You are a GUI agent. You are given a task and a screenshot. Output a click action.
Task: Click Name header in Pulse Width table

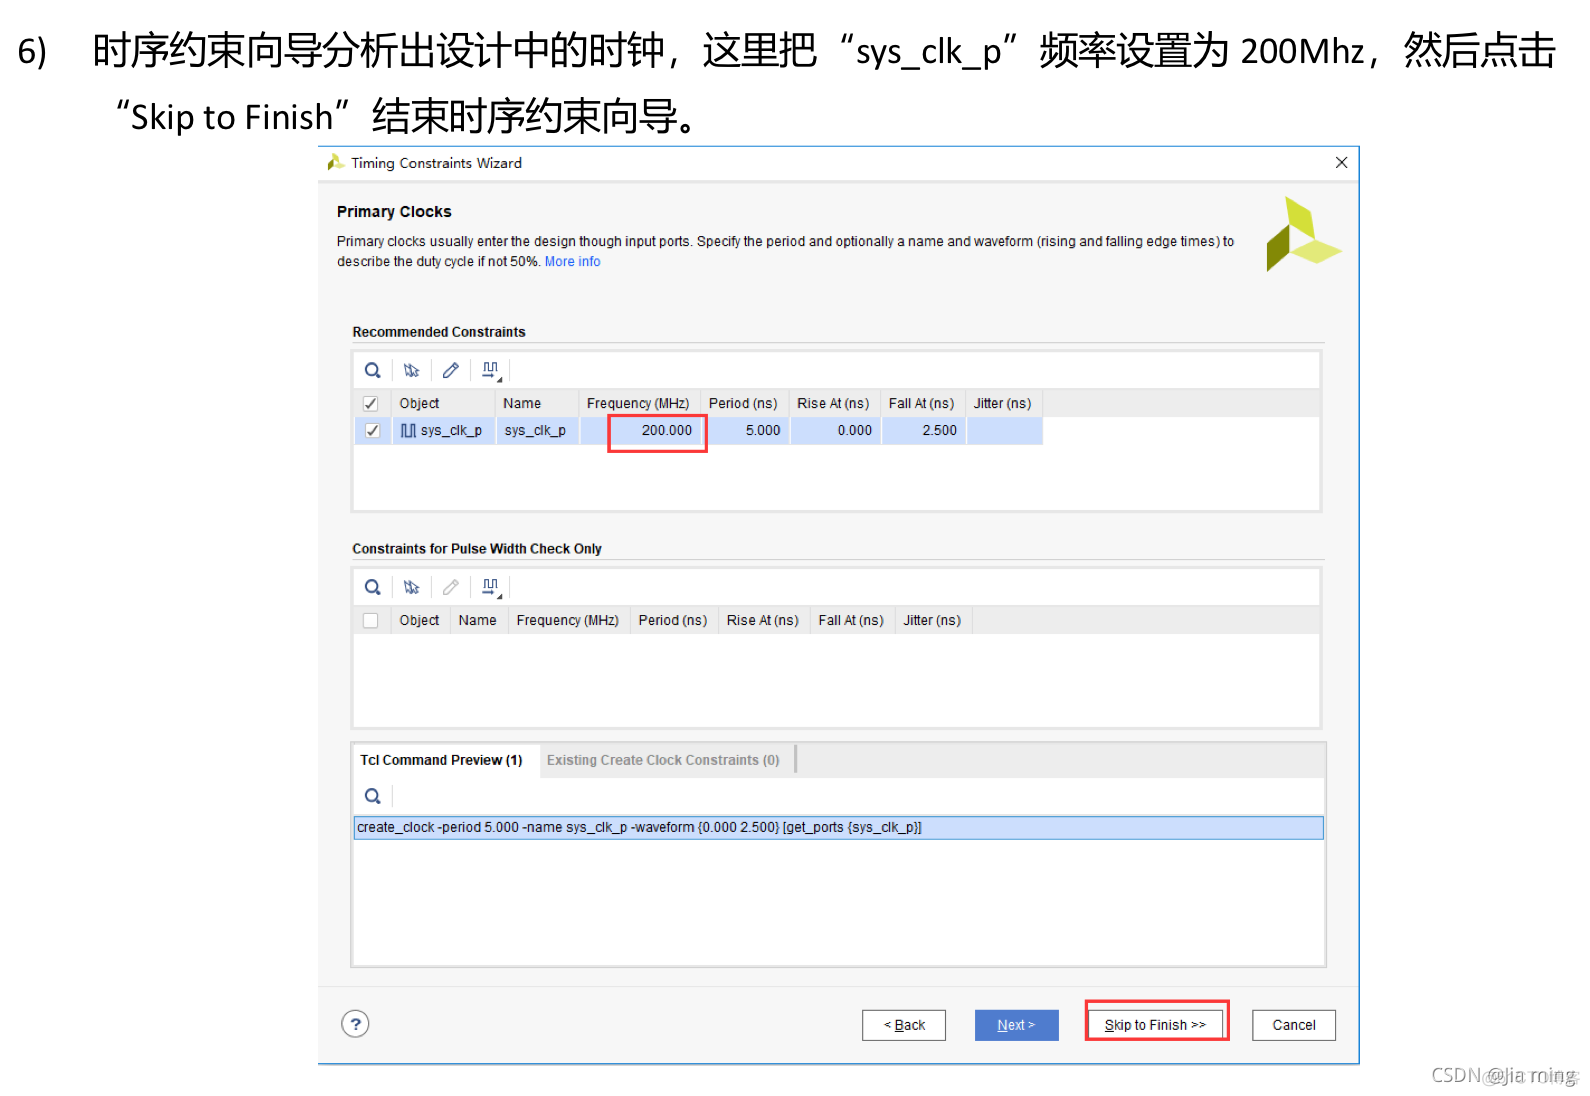478,620
